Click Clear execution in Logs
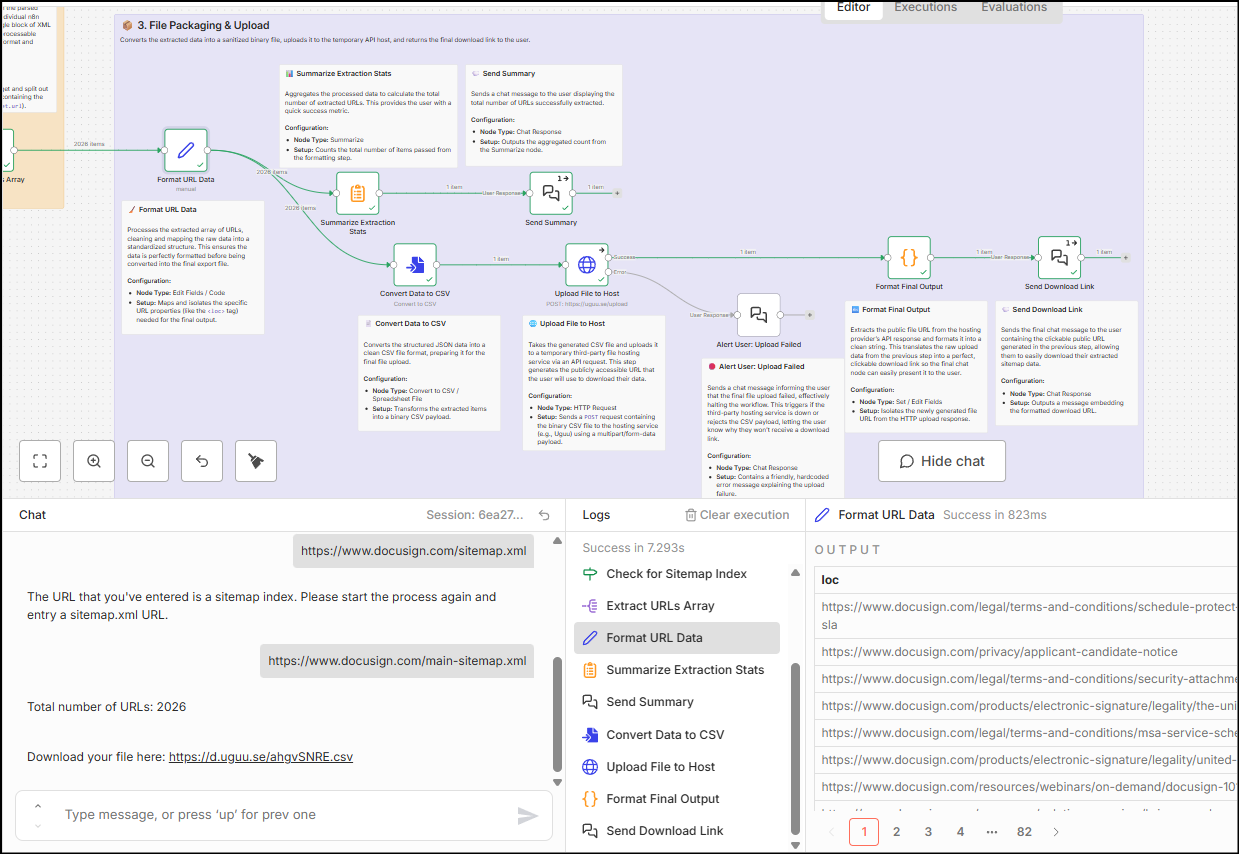This screenshot has height=854, width=1239. point(737,515)
